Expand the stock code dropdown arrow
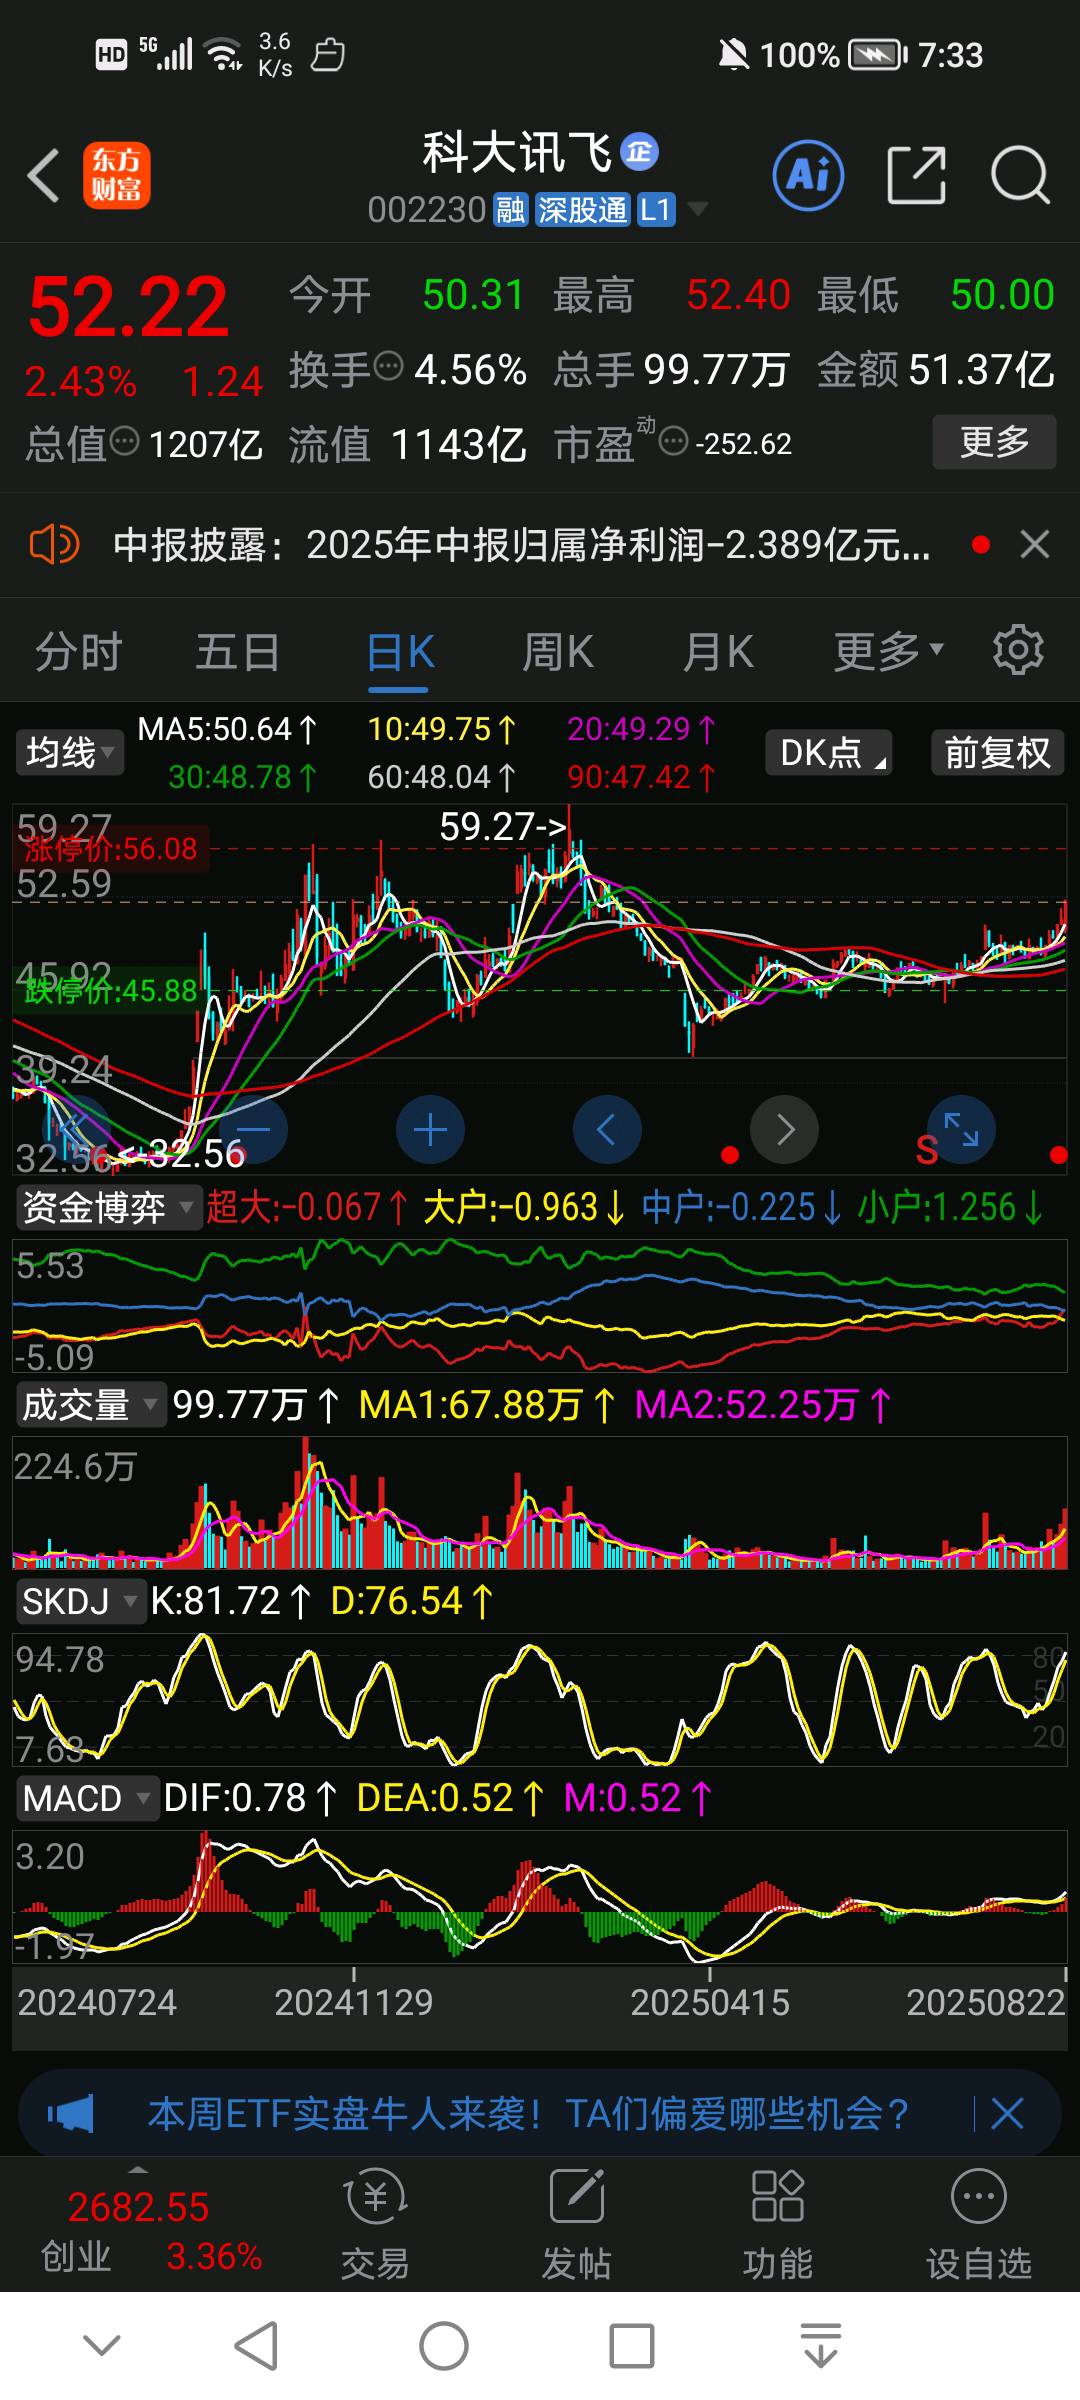The height and width of the screenshot is (2400, 1080). click(x=697, y=209)
